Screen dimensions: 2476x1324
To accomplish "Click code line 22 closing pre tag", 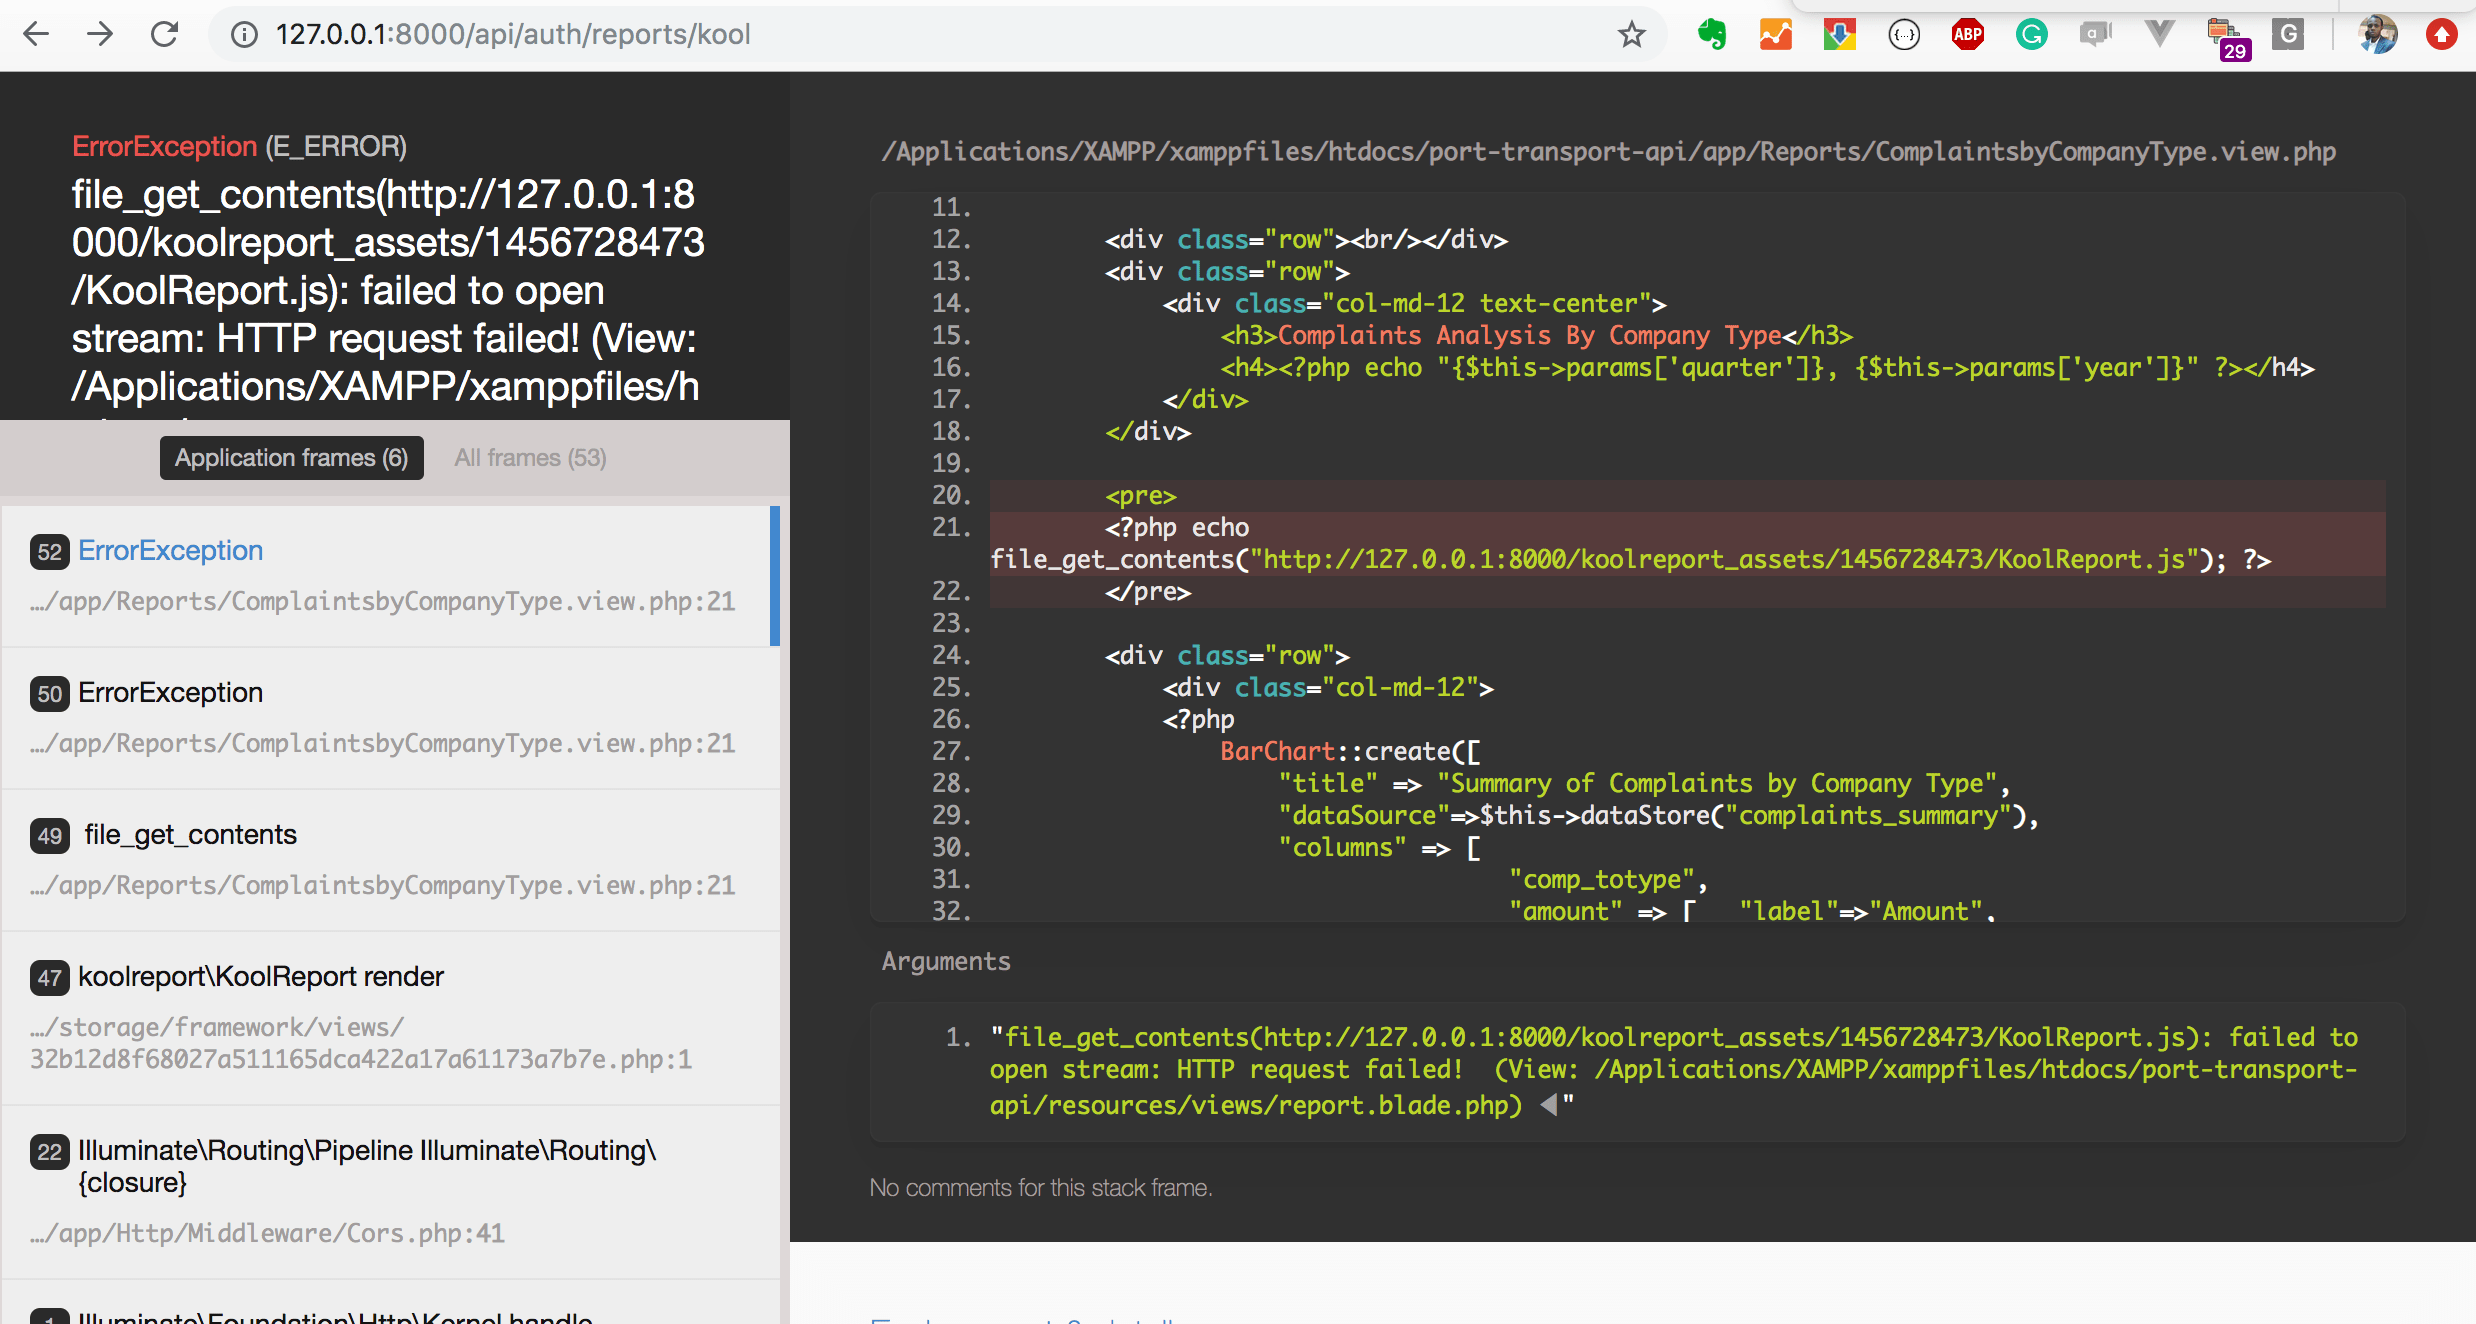I will pos(1148,591).
